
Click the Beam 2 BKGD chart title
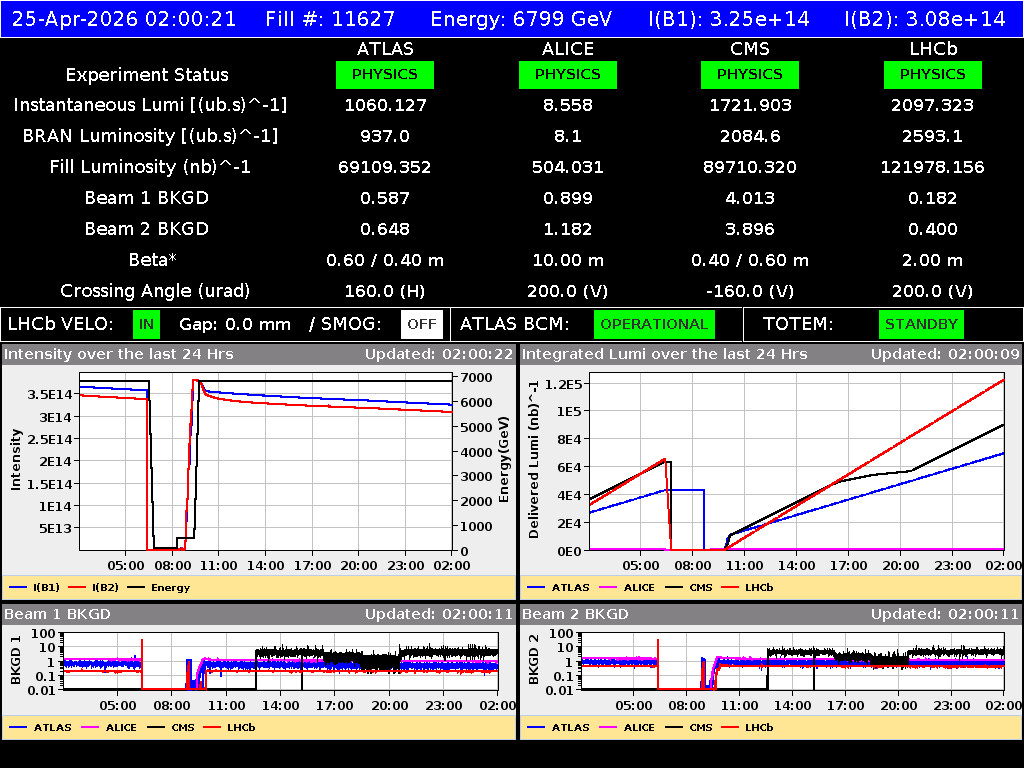tap(575, 614)
